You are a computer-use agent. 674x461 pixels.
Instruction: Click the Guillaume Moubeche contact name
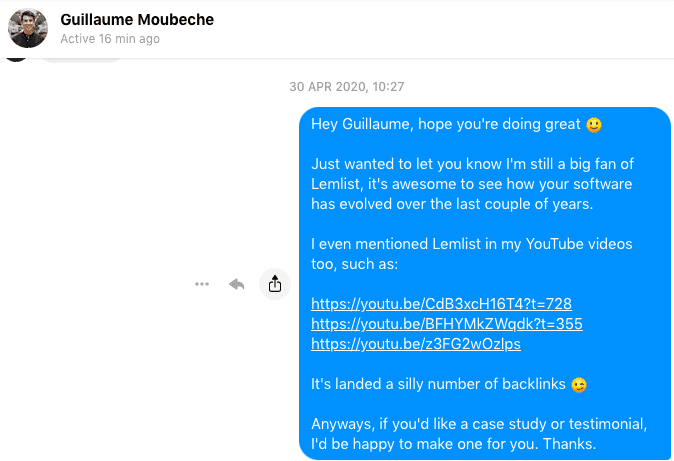137,19
